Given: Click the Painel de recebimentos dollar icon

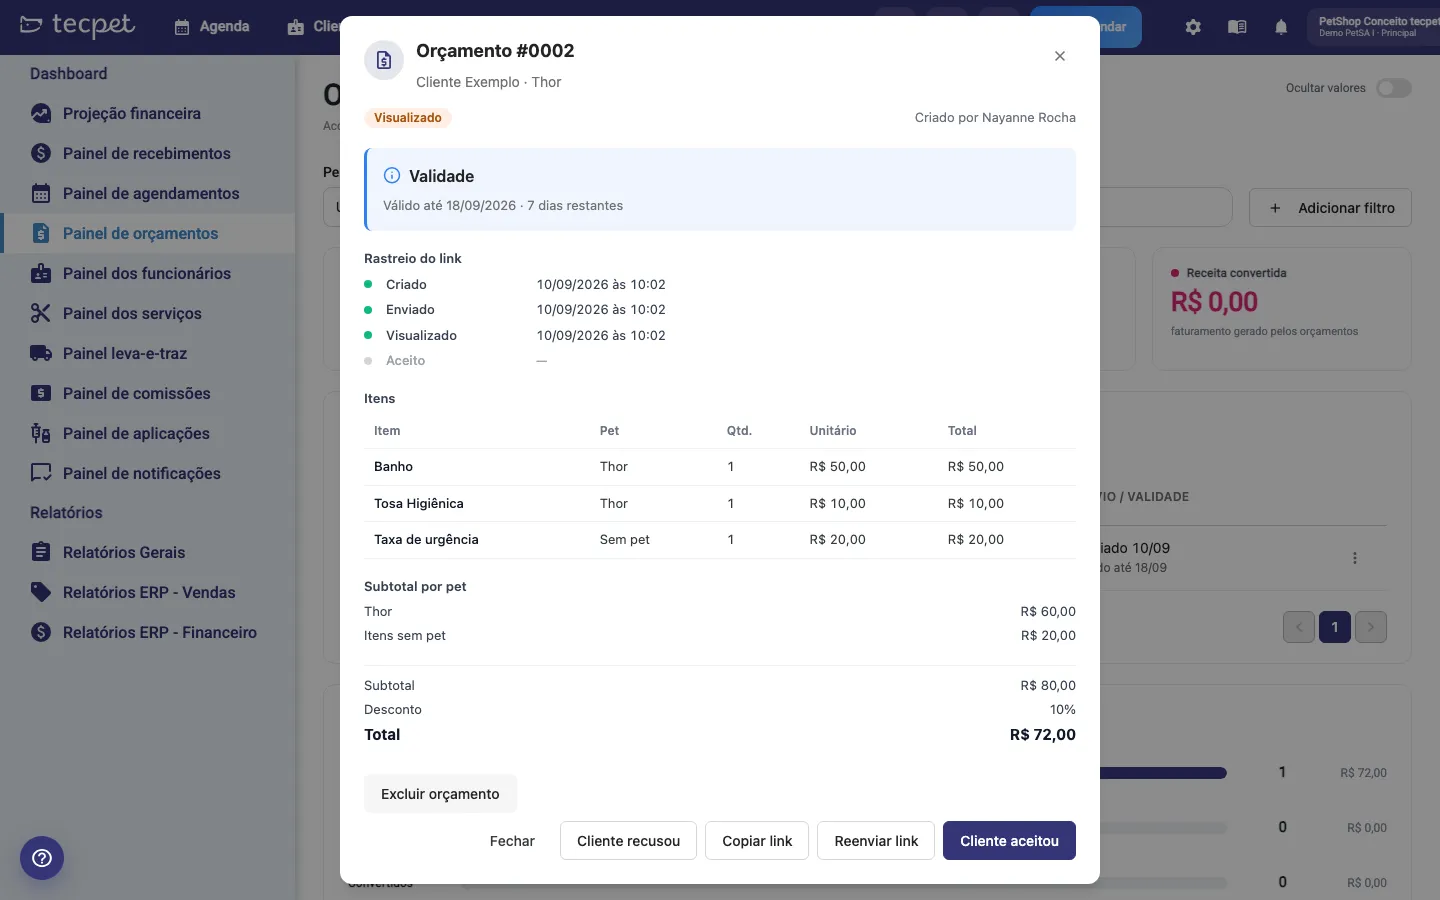Looking at the screenshot, I should coord(41,153).
